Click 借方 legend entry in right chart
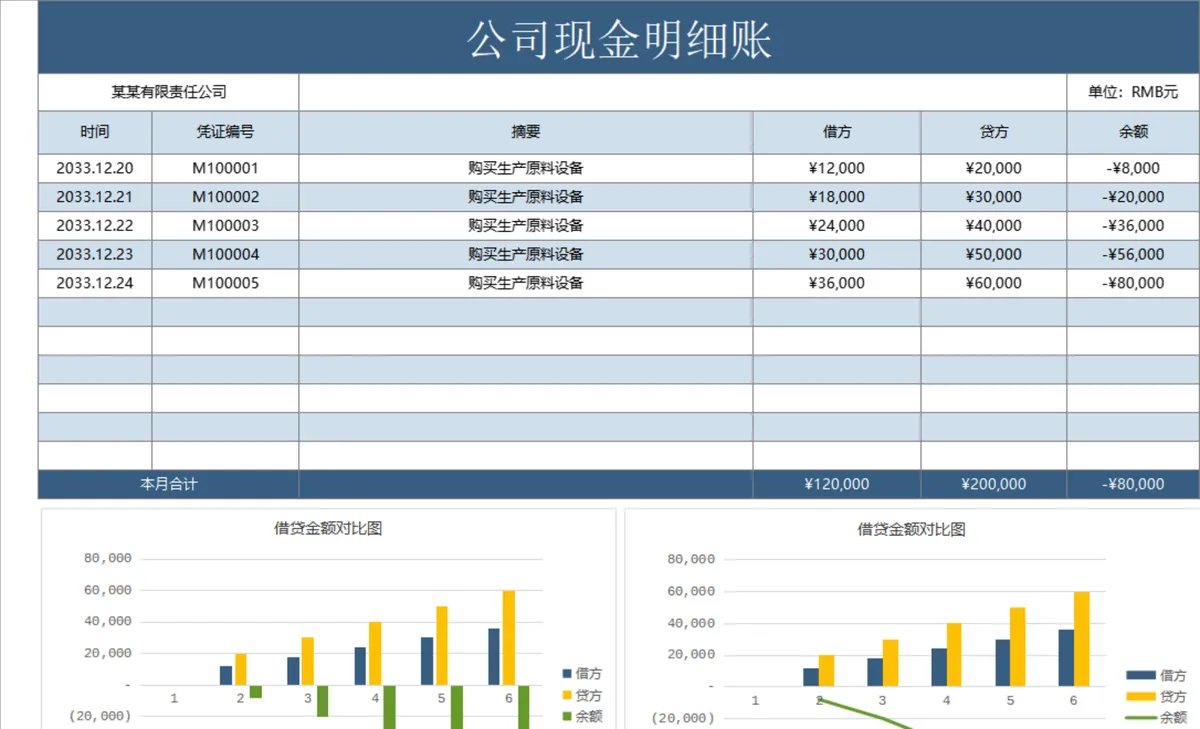Screen dimensions: 1200x729 (1157, 675)
